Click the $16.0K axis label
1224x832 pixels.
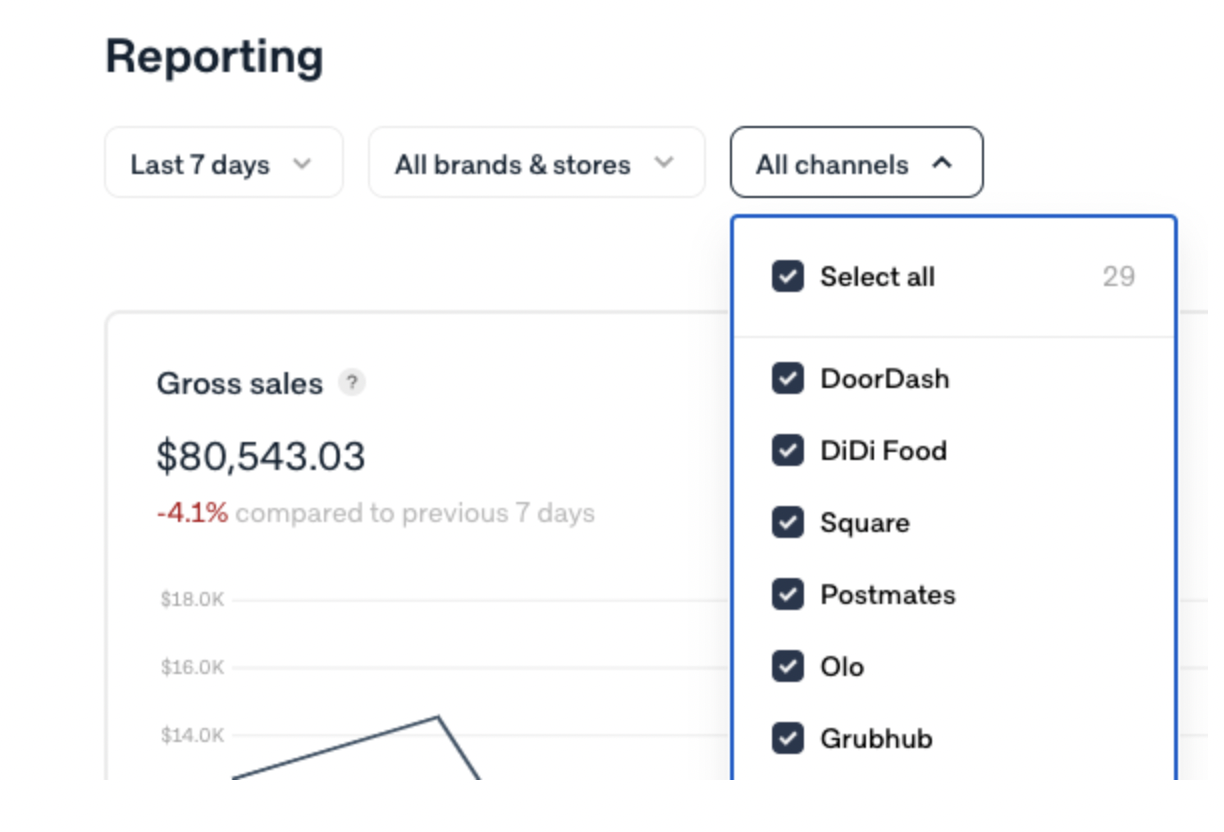192,667
